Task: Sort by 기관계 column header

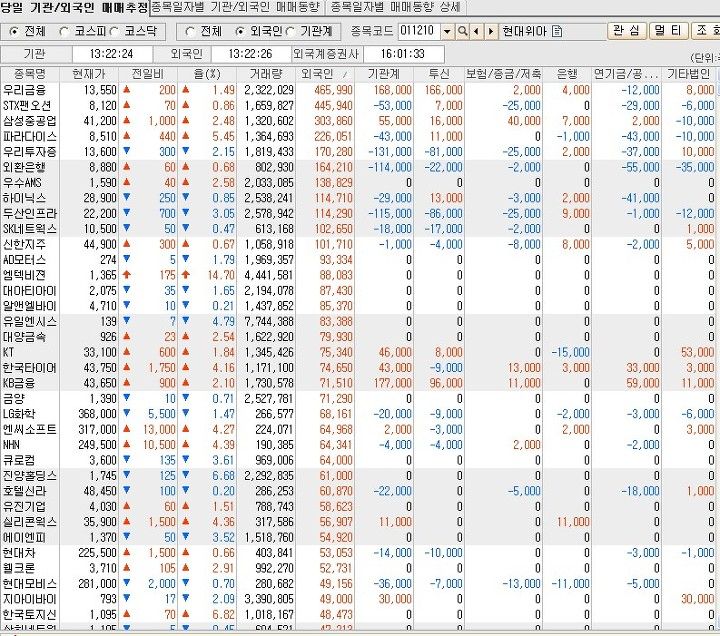Action: [384, 74]
